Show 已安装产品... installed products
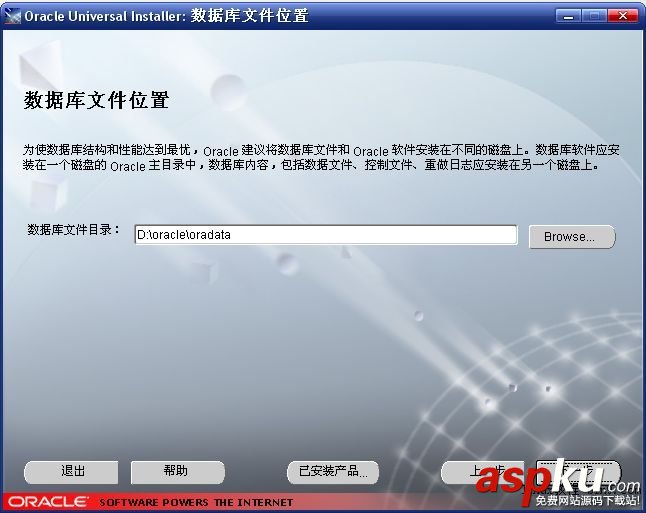Viewport: 646px width, 513px height. [333, 472]
